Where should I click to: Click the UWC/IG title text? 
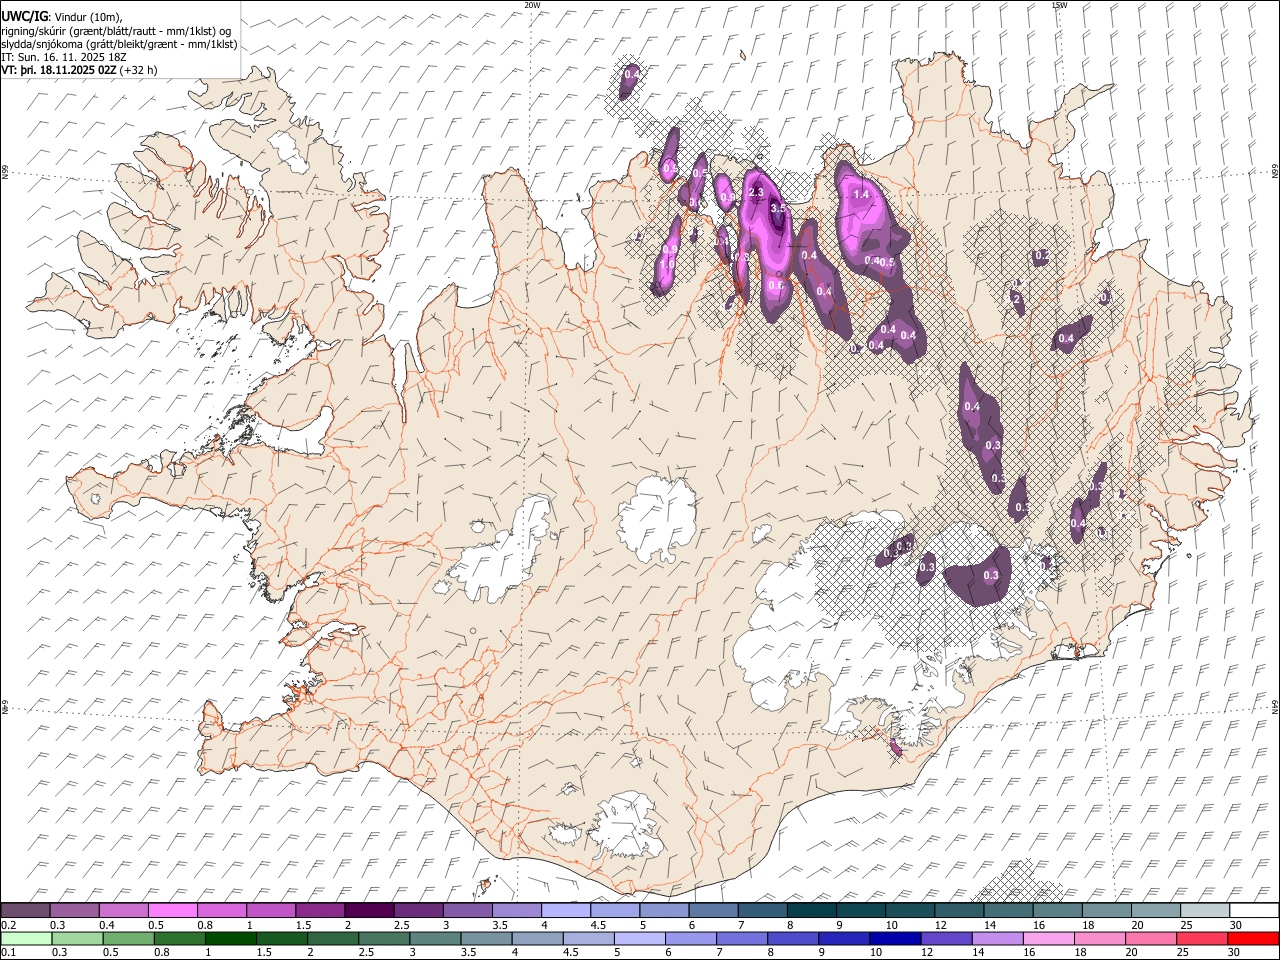(x=24, y=16)
